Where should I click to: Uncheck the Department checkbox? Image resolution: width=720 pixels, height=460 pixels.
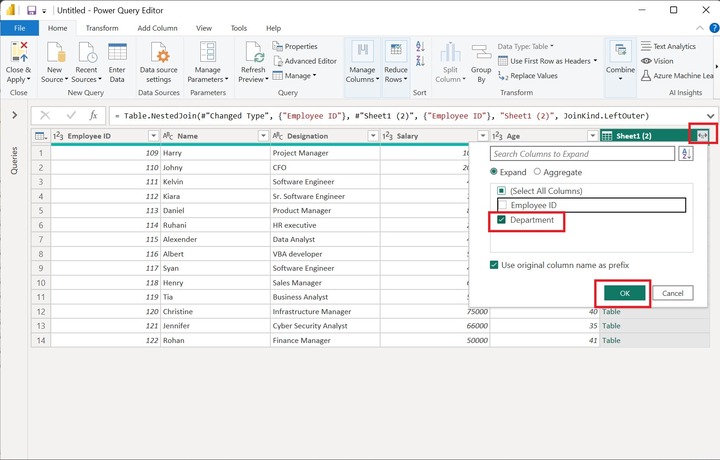[x=502, y=220]
